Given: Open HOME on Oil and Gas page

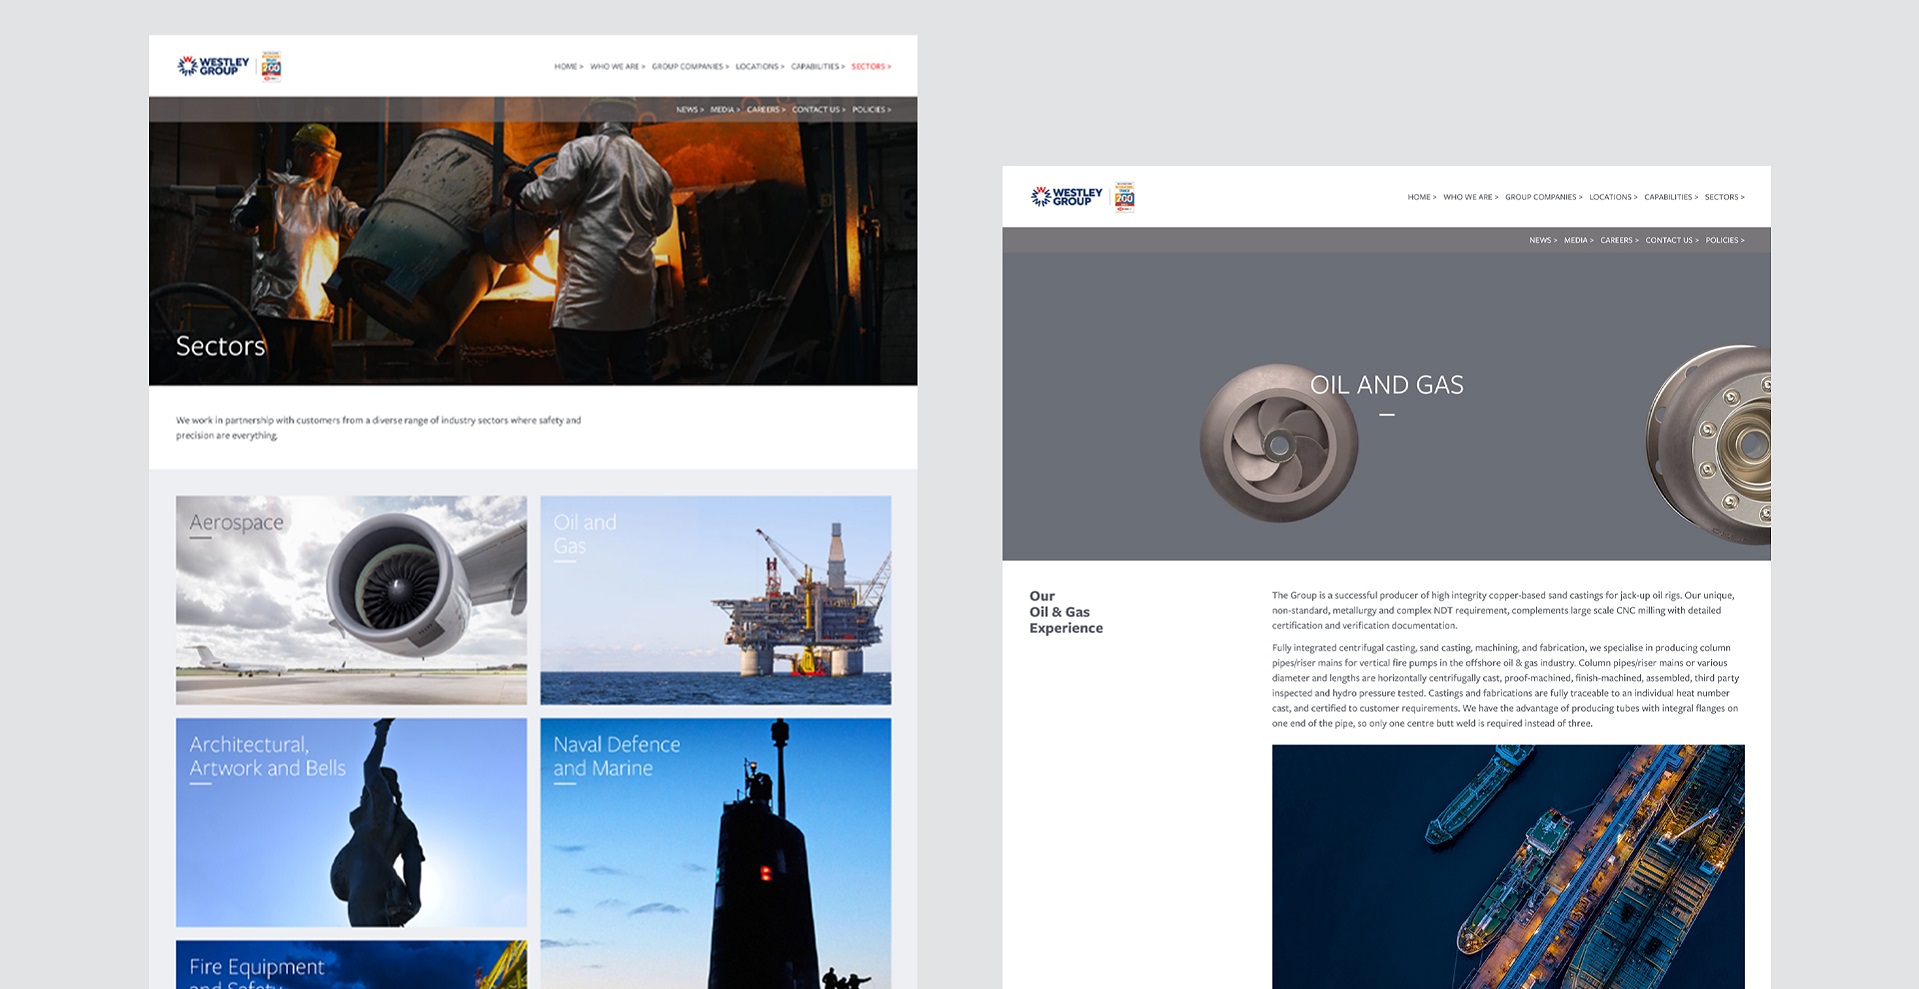Looking at the screenshot, I should 1422,197.
